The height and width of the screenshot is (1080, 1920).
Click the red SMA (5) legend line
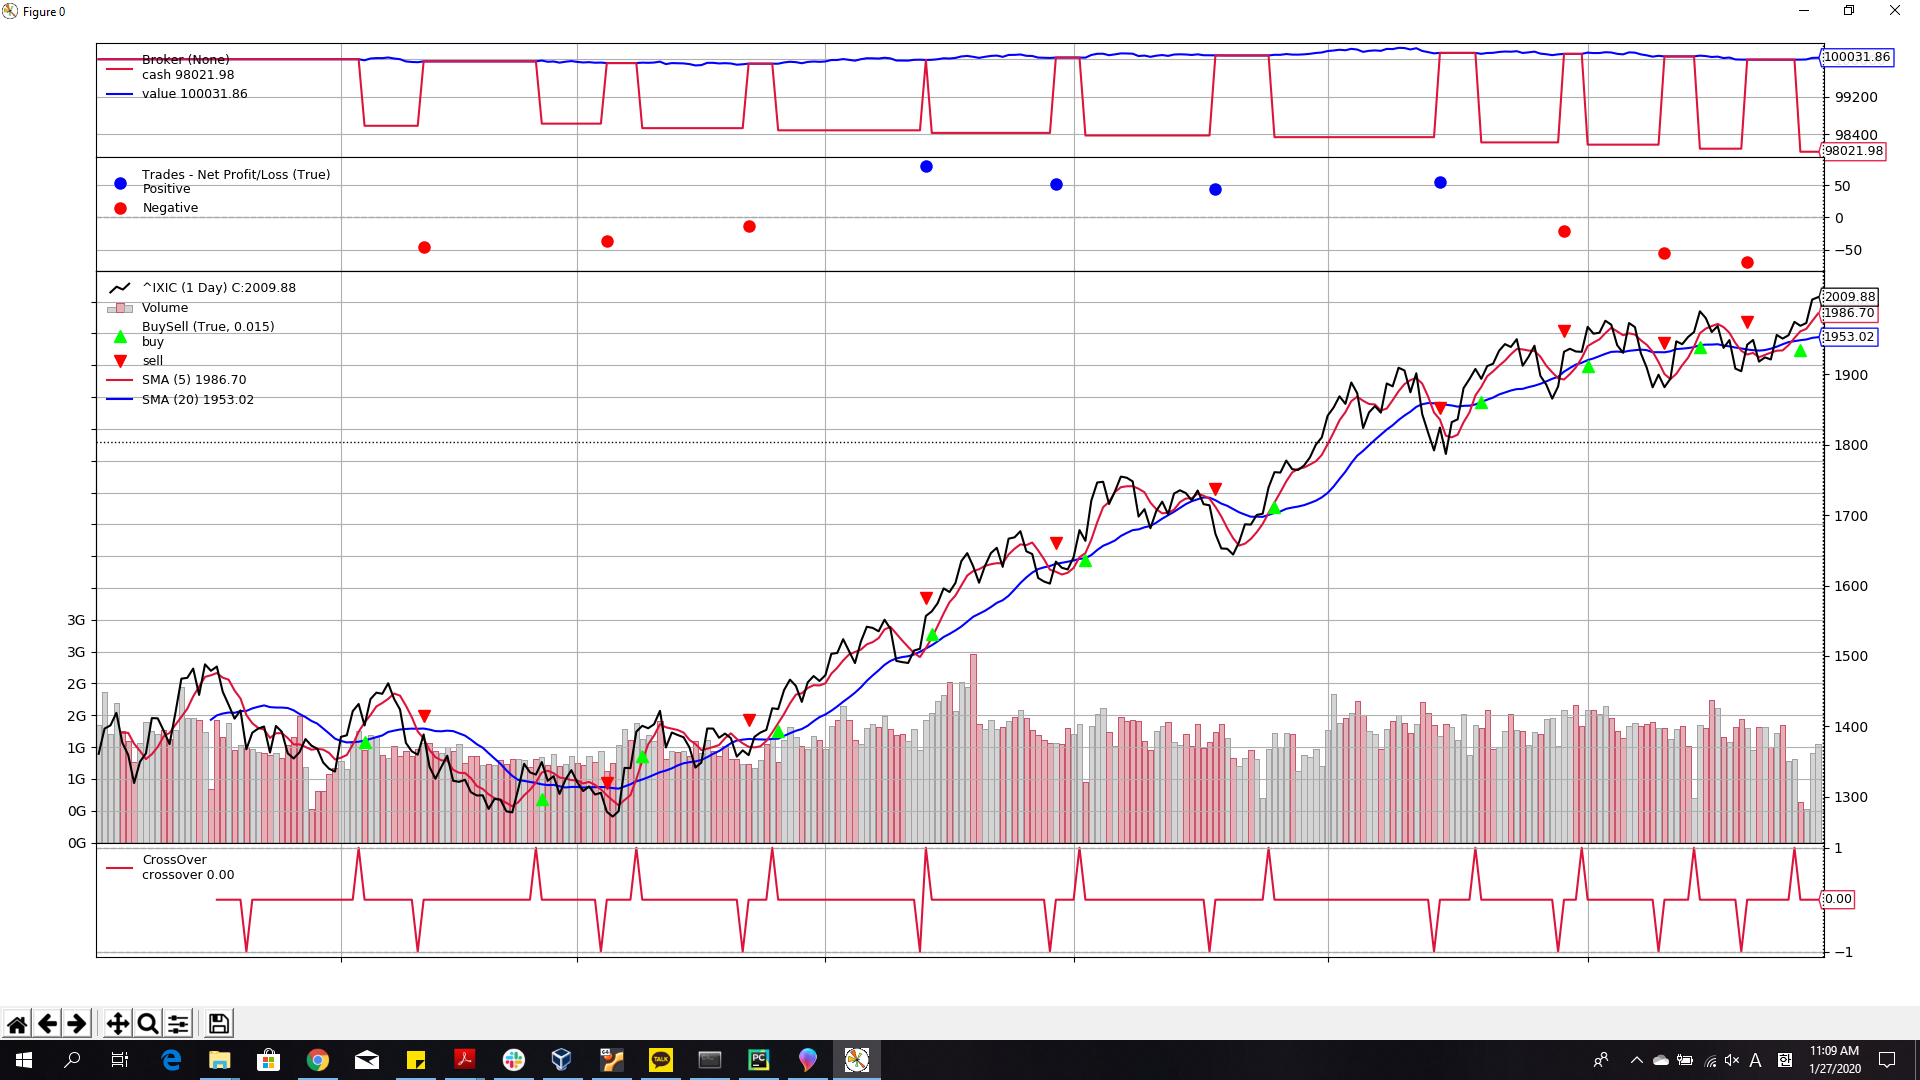click(x=120, y=380)
